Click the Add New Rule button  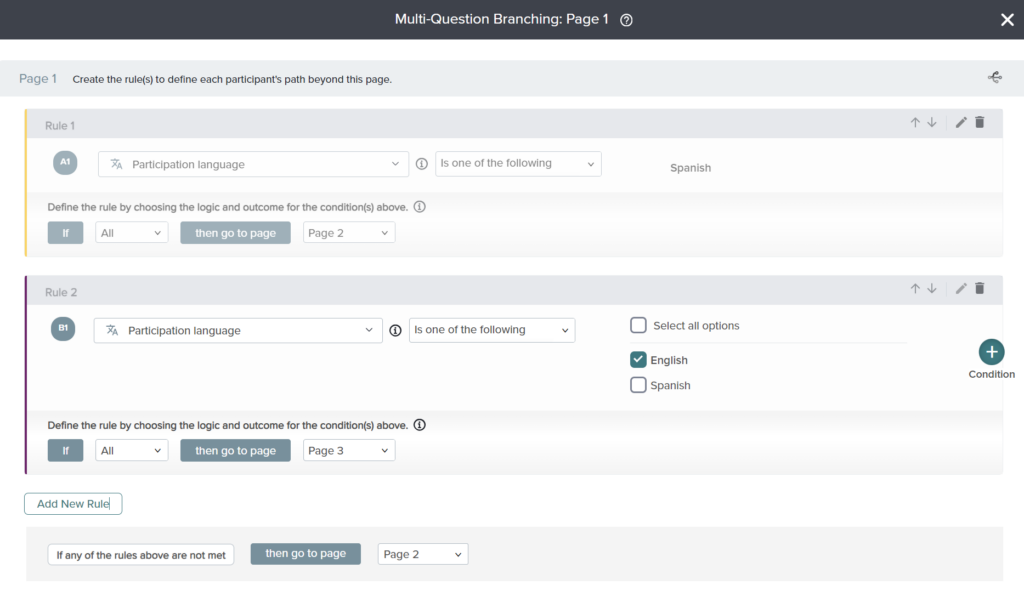[73, 504]
